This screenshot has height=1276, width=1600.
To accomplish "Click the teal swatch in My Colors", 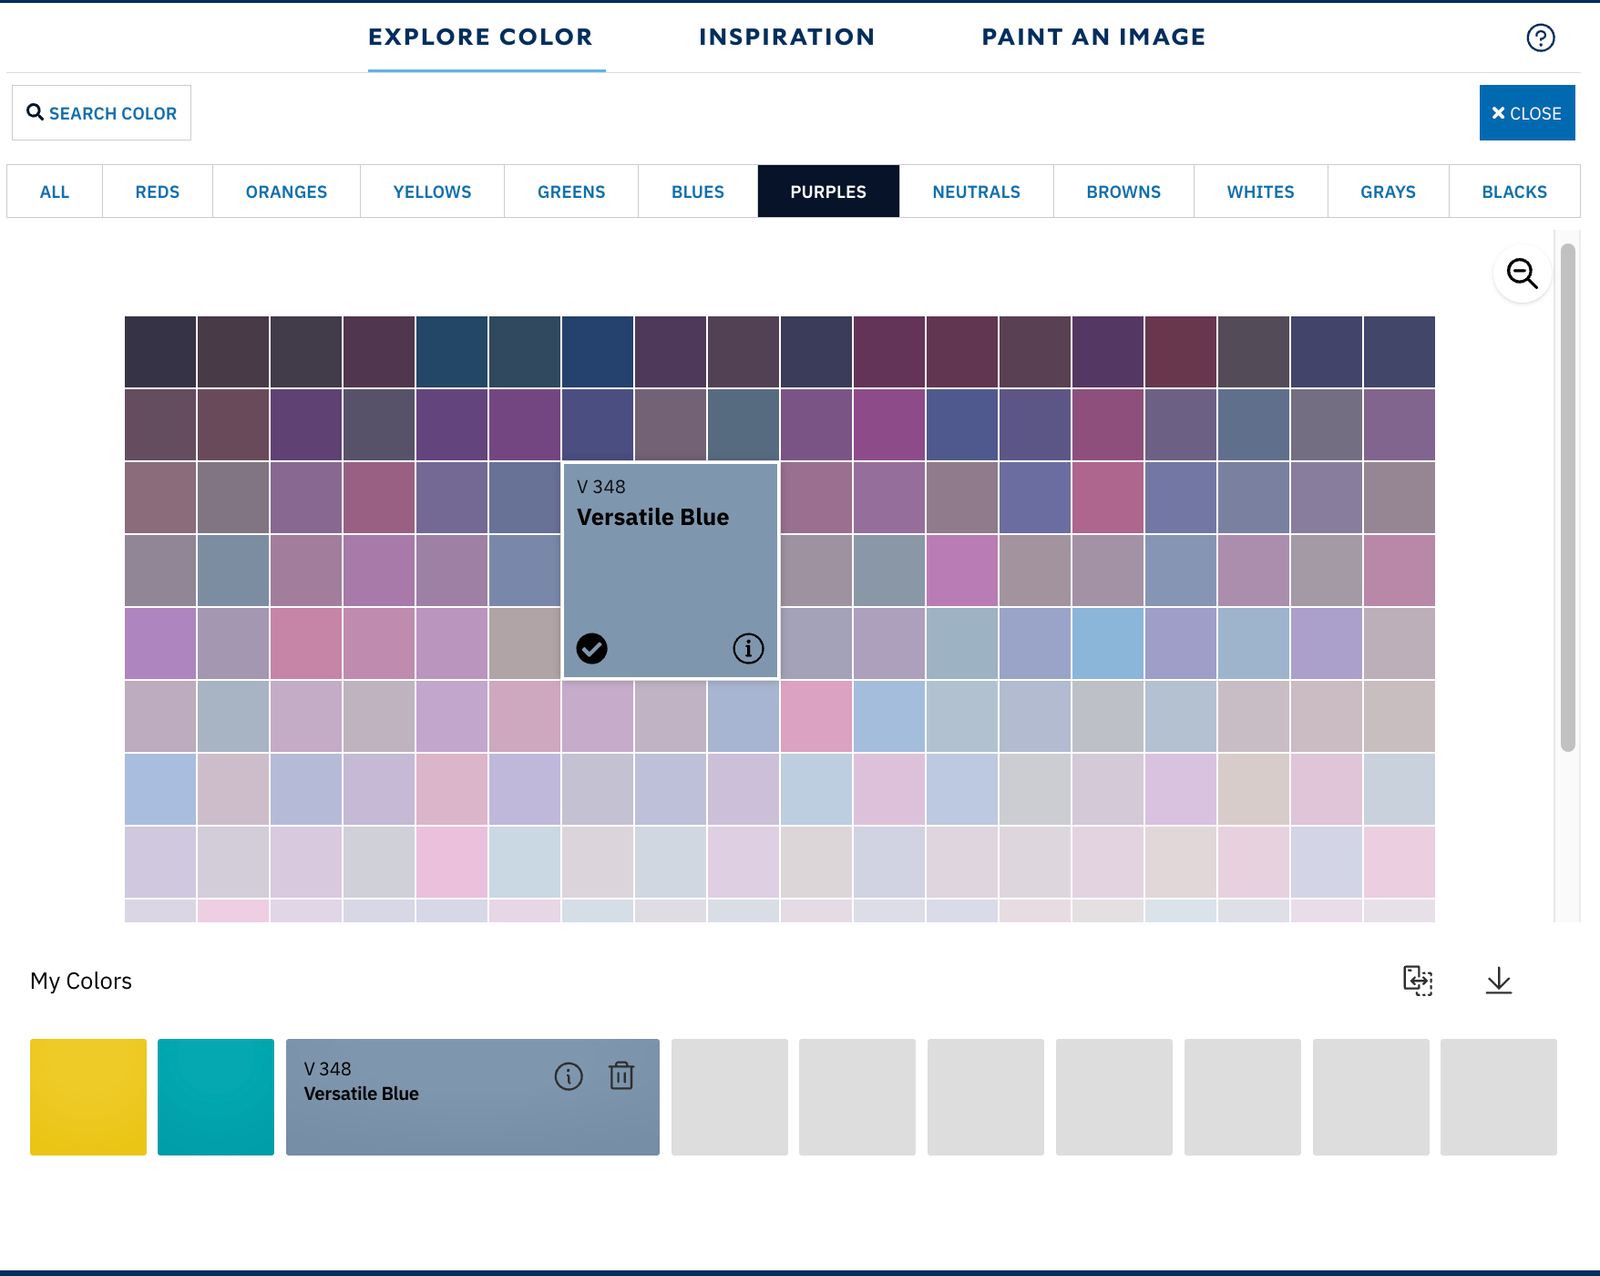I will point(215,1097).
